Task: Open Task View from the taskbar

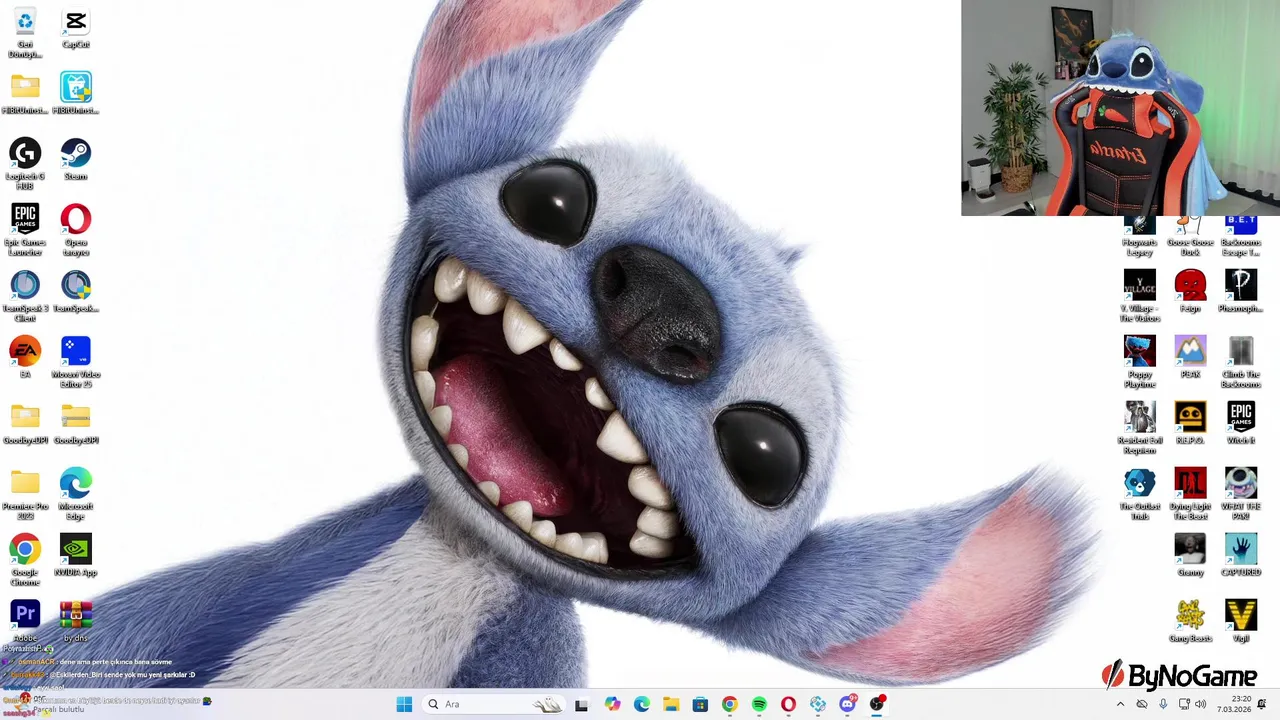Action: tap(581, 704)
